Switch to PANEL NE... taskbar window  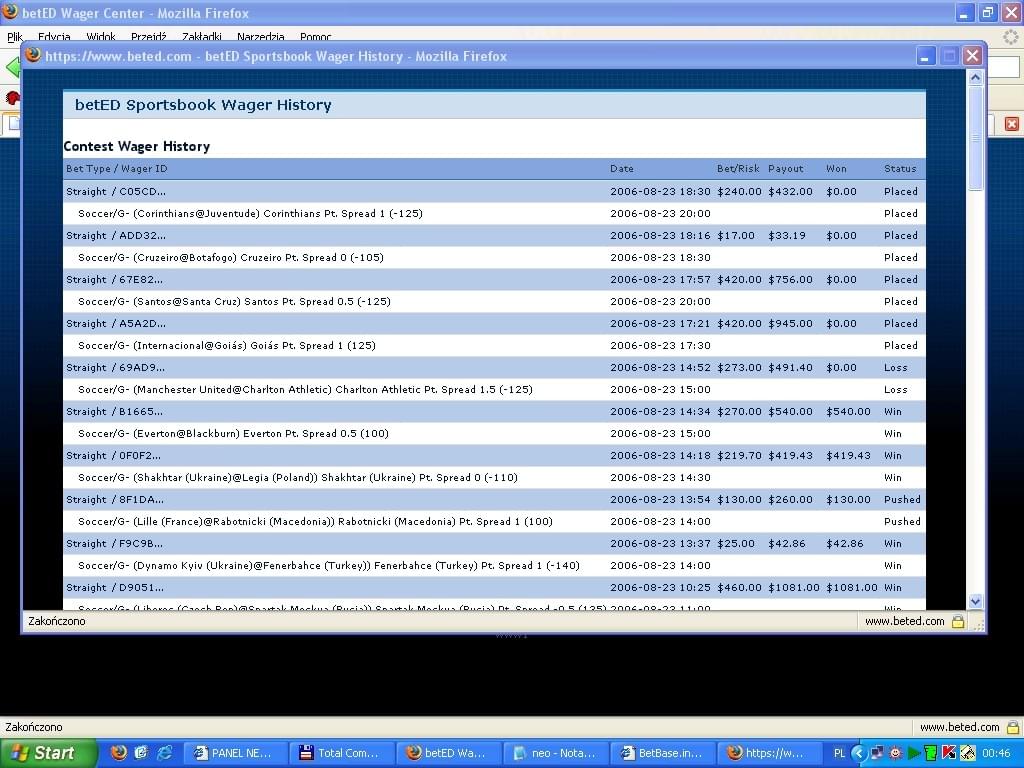tap(235, 753)
